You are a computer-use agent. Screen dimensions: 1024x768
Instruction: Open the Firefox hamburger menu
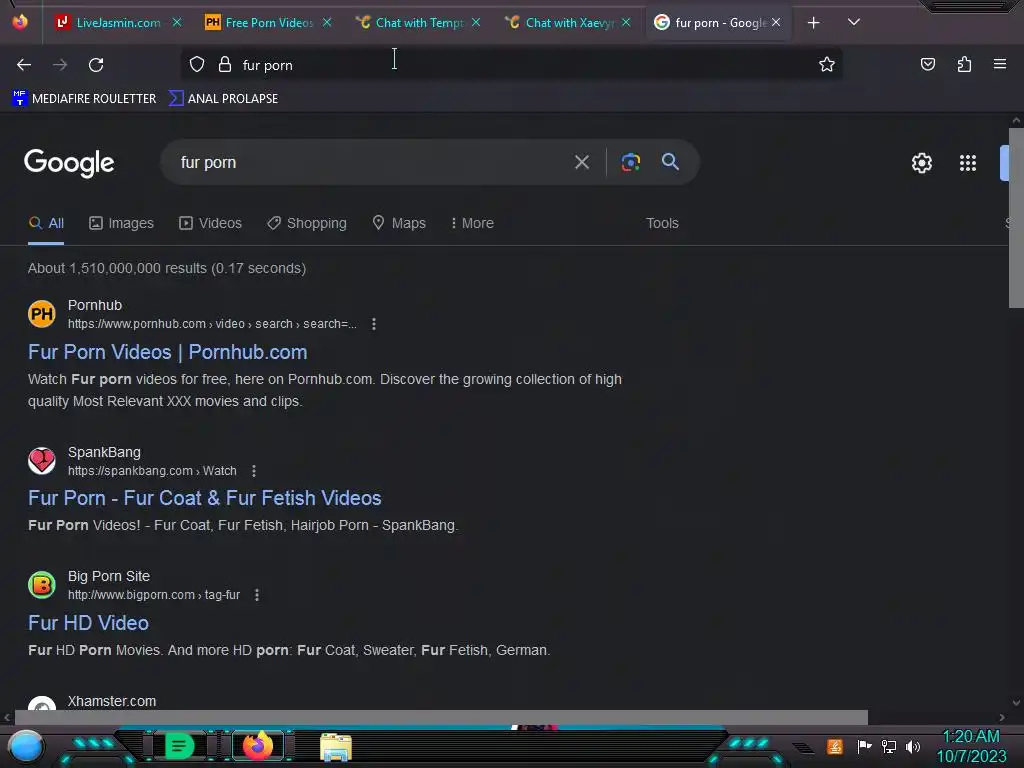point(1000,64)
